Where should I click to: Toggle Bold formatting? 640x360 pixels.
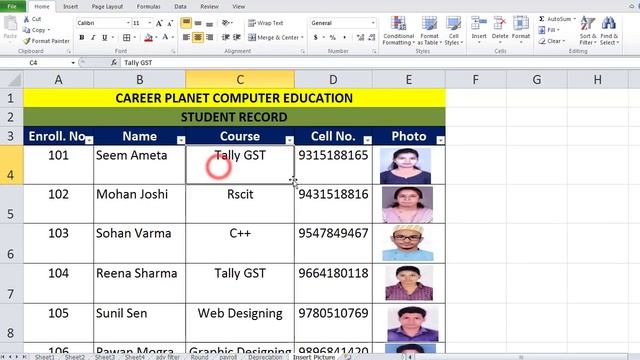[x=82, y=38]
